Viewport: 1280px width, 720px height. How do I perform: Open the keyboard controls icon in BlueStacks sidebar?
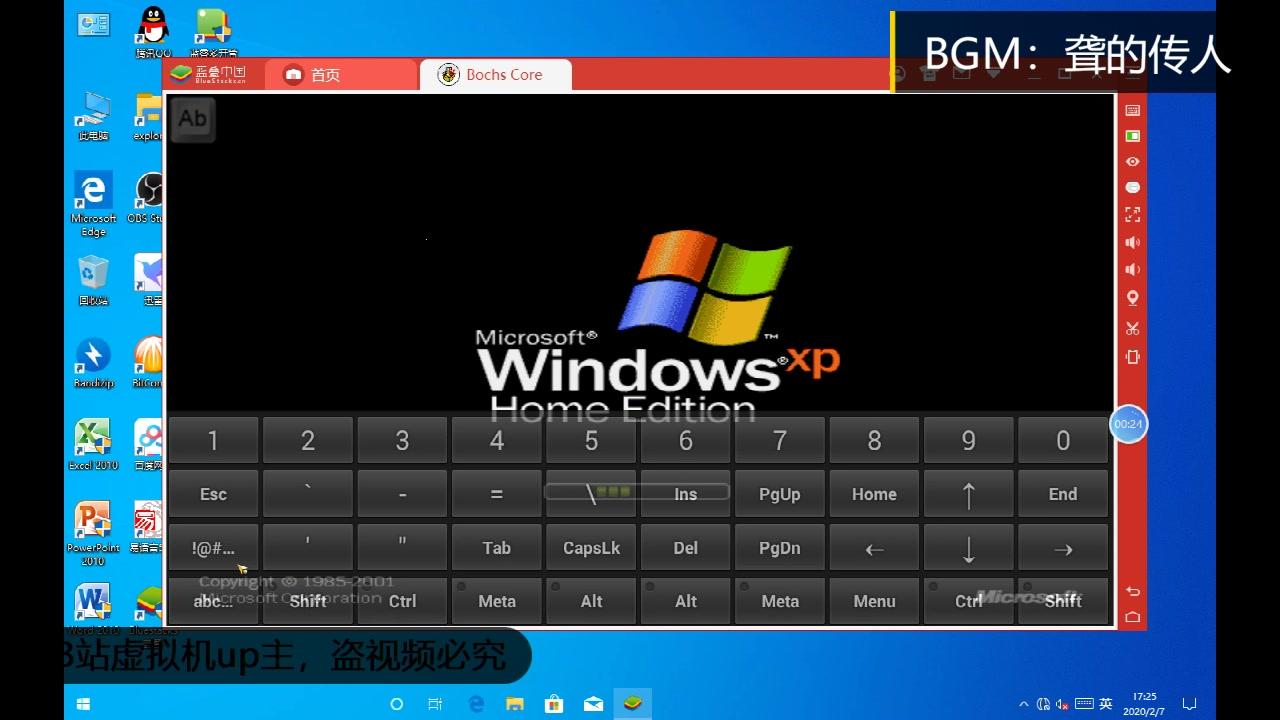click(1133, 110)
